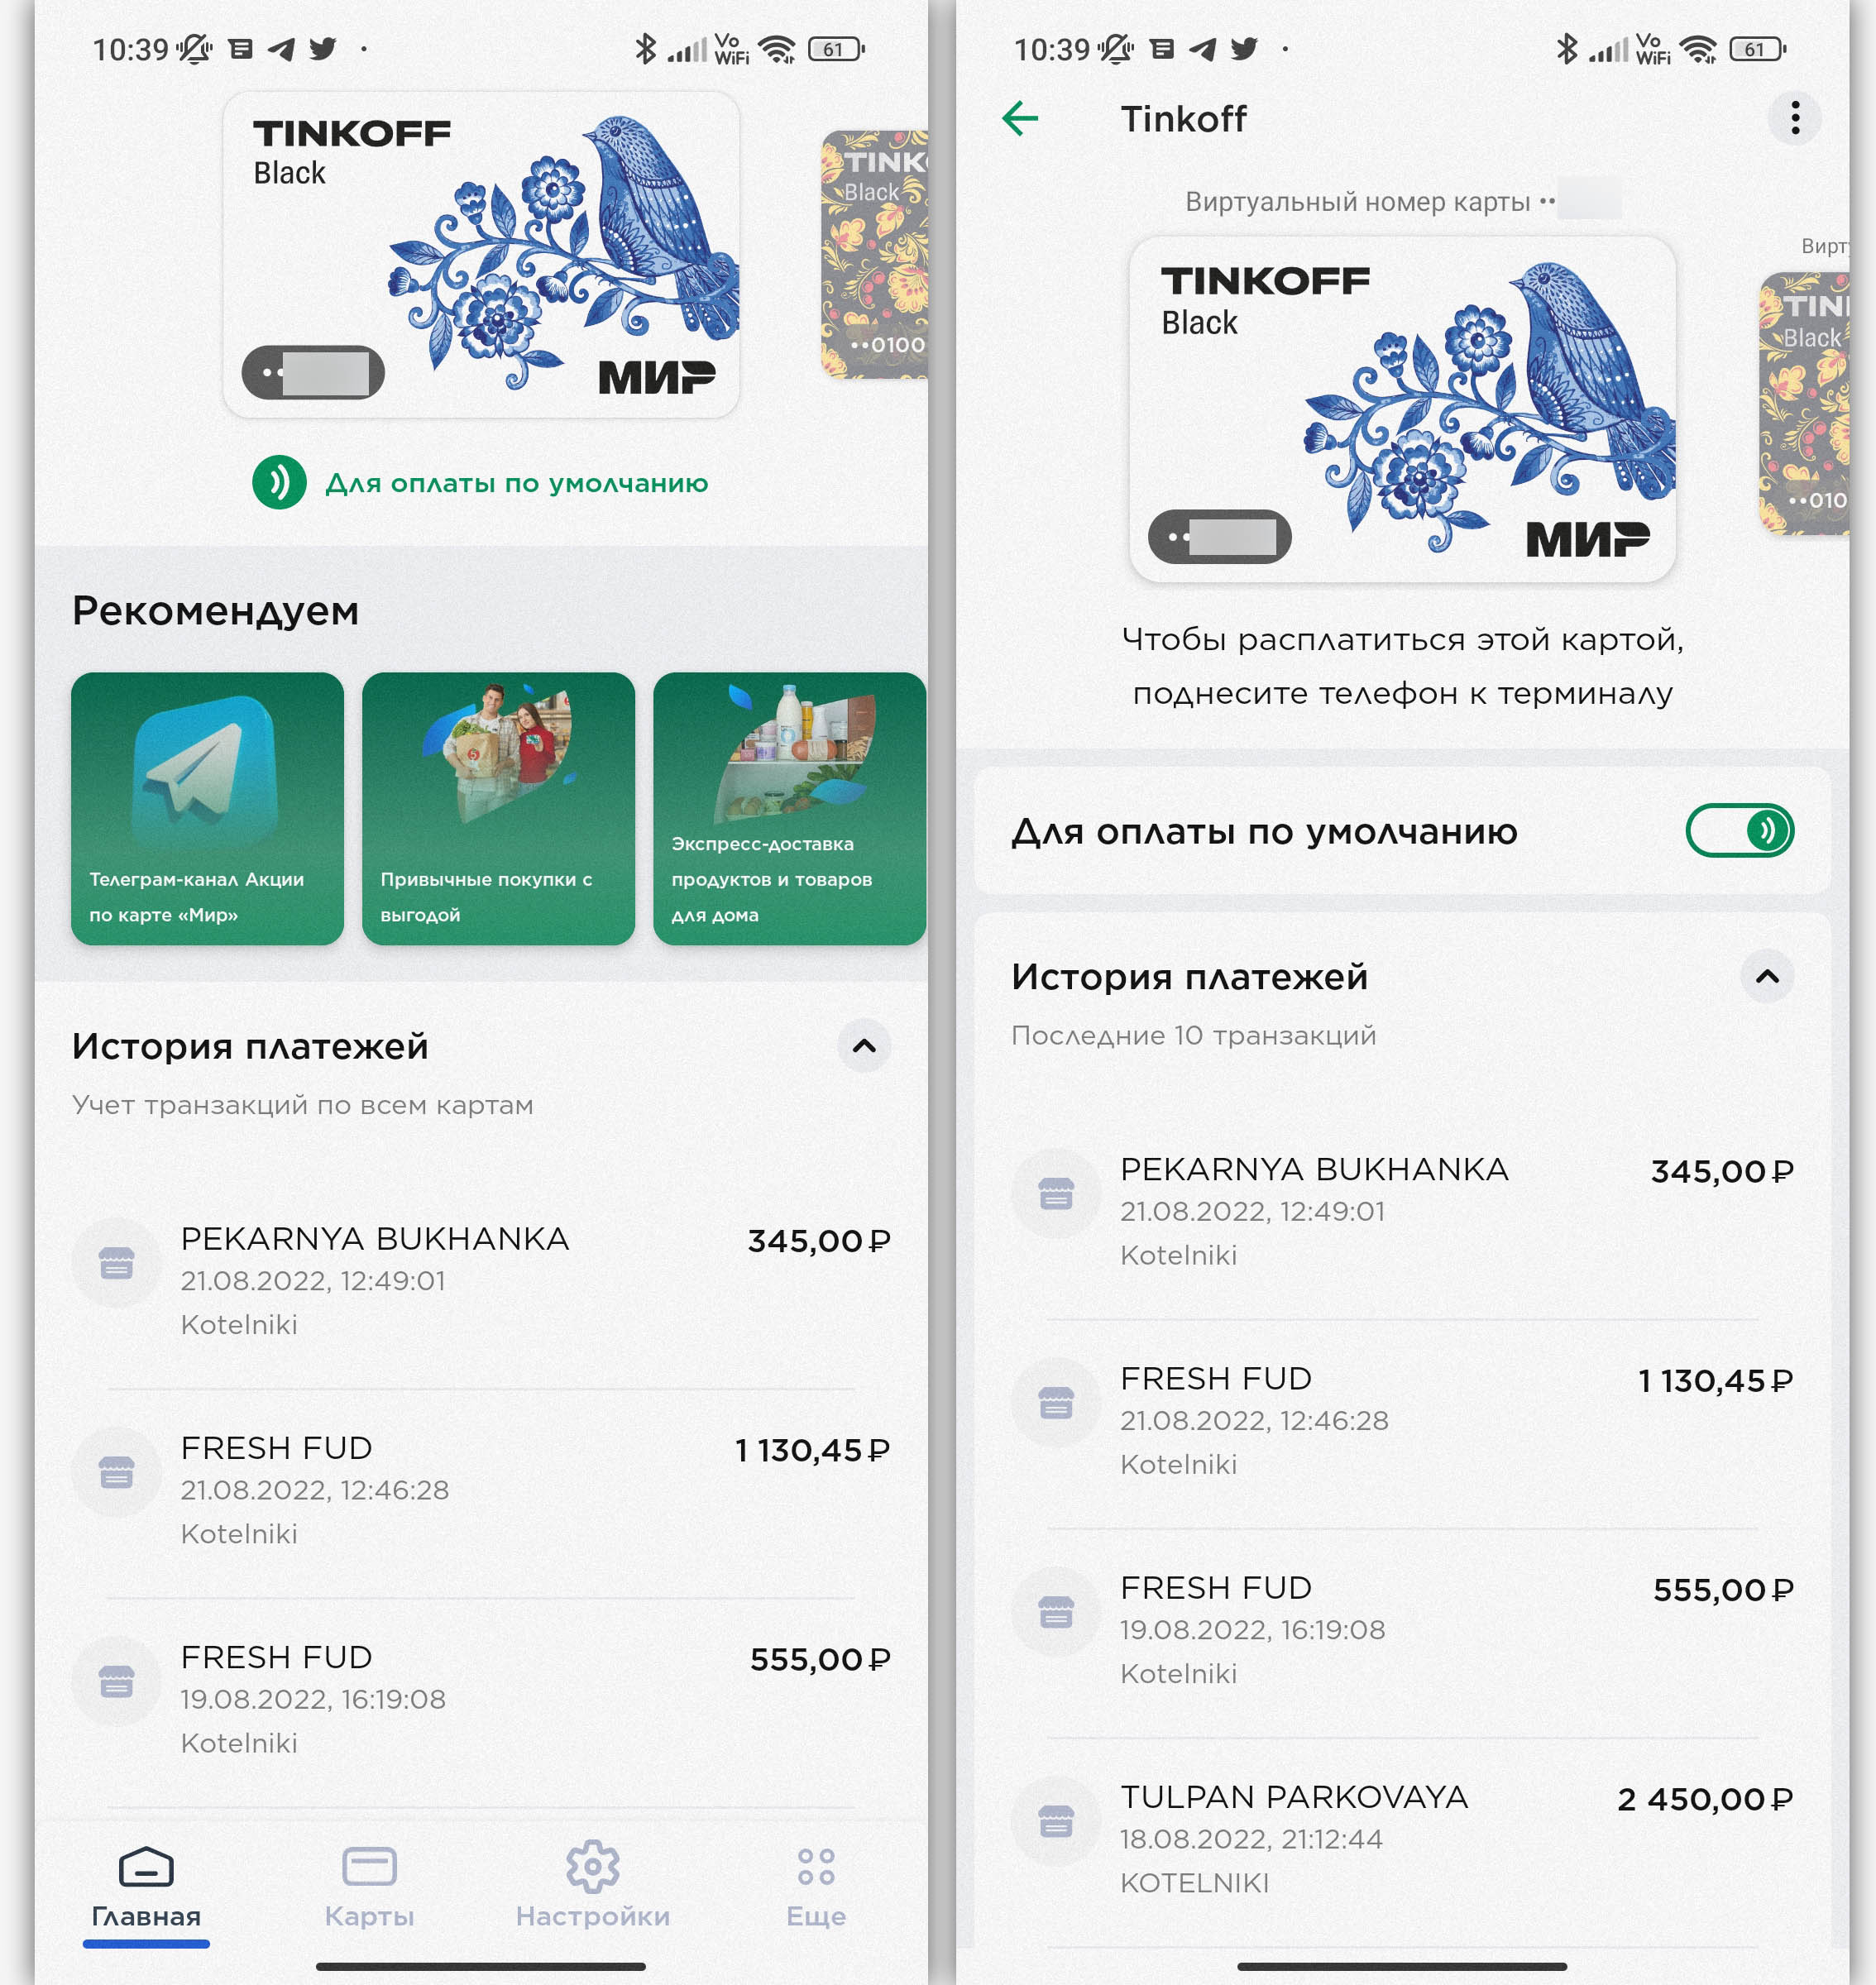Open Экспресс-доставка продуктов recommendation card
The width and height of the screenshot is (1876, 1985).
(789, 808)
